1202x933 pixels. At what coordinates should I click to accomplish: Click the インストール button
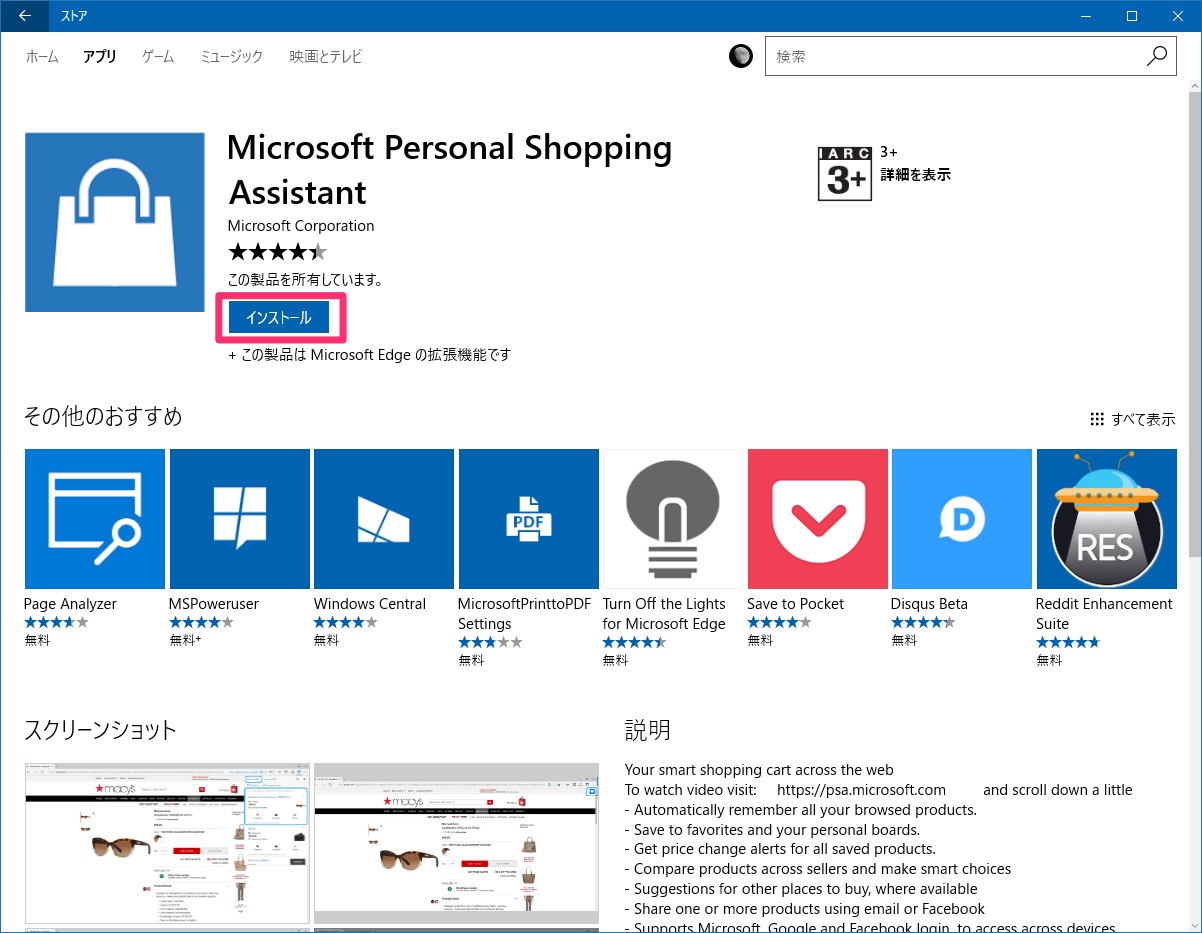pos(279,318)
